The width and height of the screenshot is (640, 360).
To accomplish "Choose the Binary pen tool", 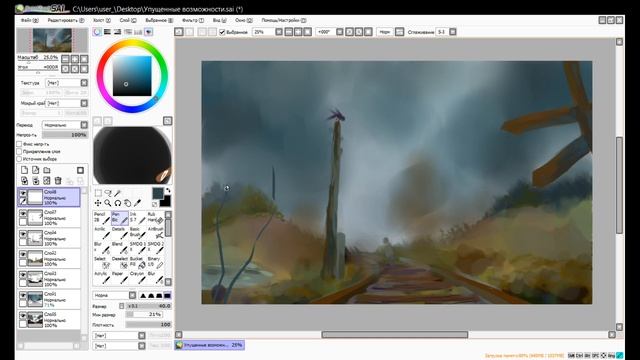I will pyautogui.click(x=156, y=262).
